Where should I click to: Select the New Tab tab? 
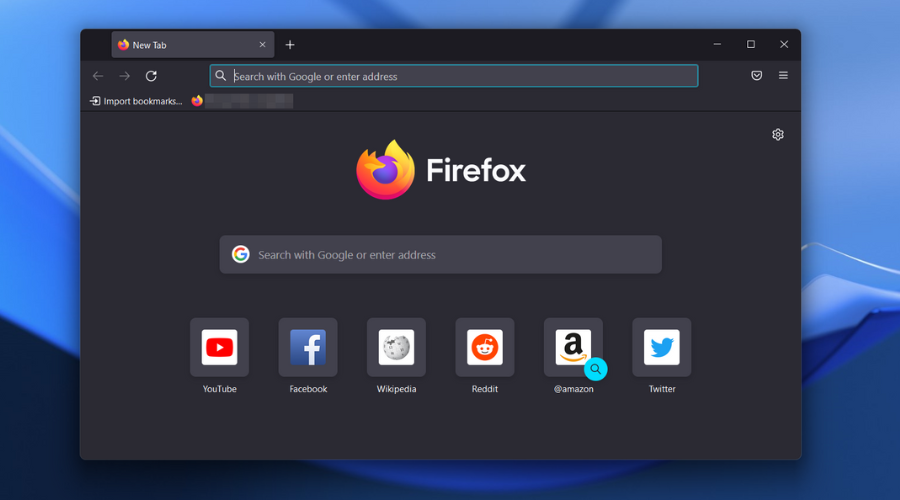tap(192, 45)
